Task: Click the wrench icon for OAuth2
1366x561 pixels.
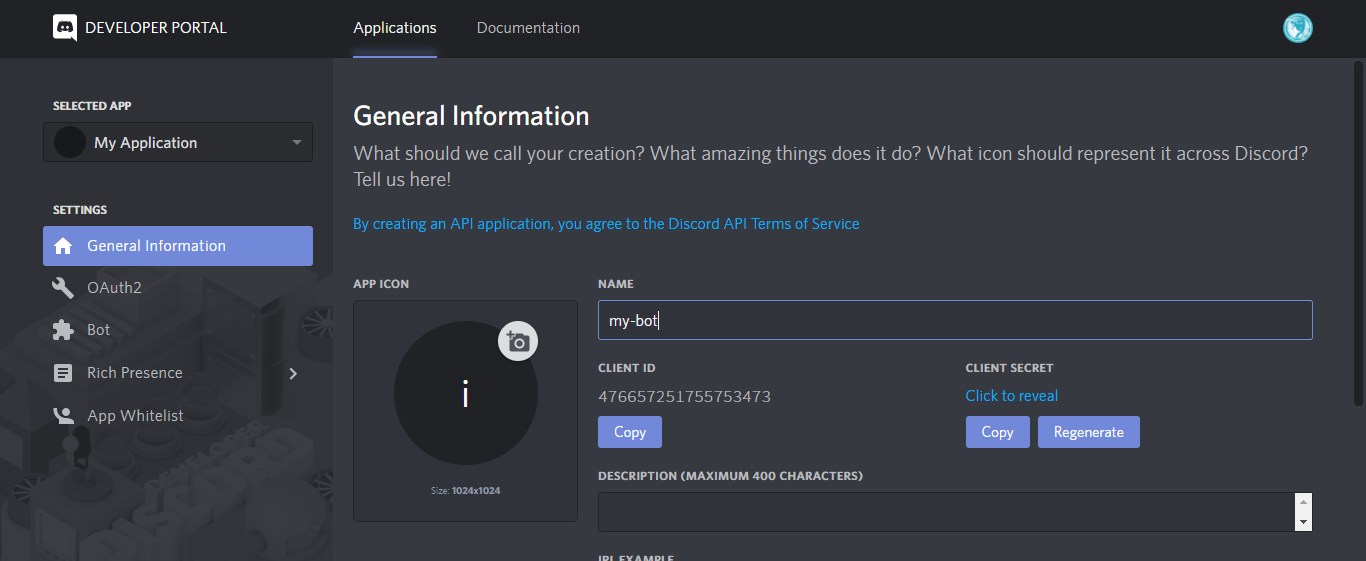Action: coord(63,288)
